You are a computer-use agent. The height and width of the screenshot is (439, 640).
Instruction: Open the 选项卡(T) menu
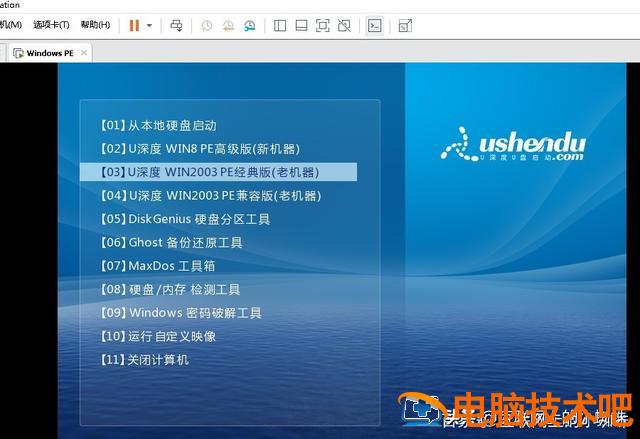51,25
